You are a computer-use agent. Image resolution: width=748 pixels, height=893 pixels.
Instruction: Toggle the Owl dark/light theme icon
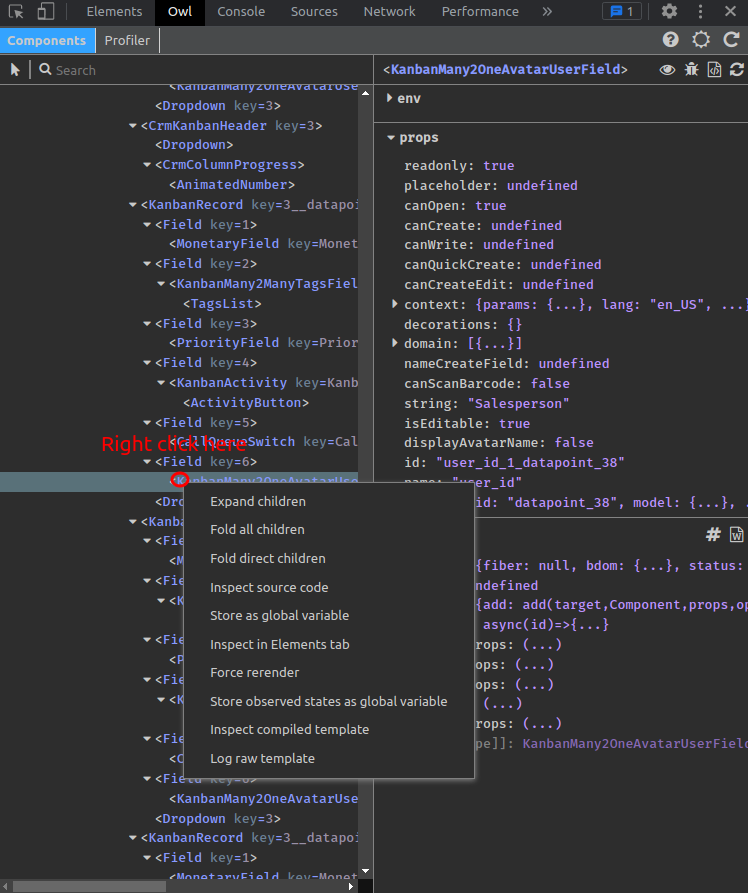click(701, 39)
